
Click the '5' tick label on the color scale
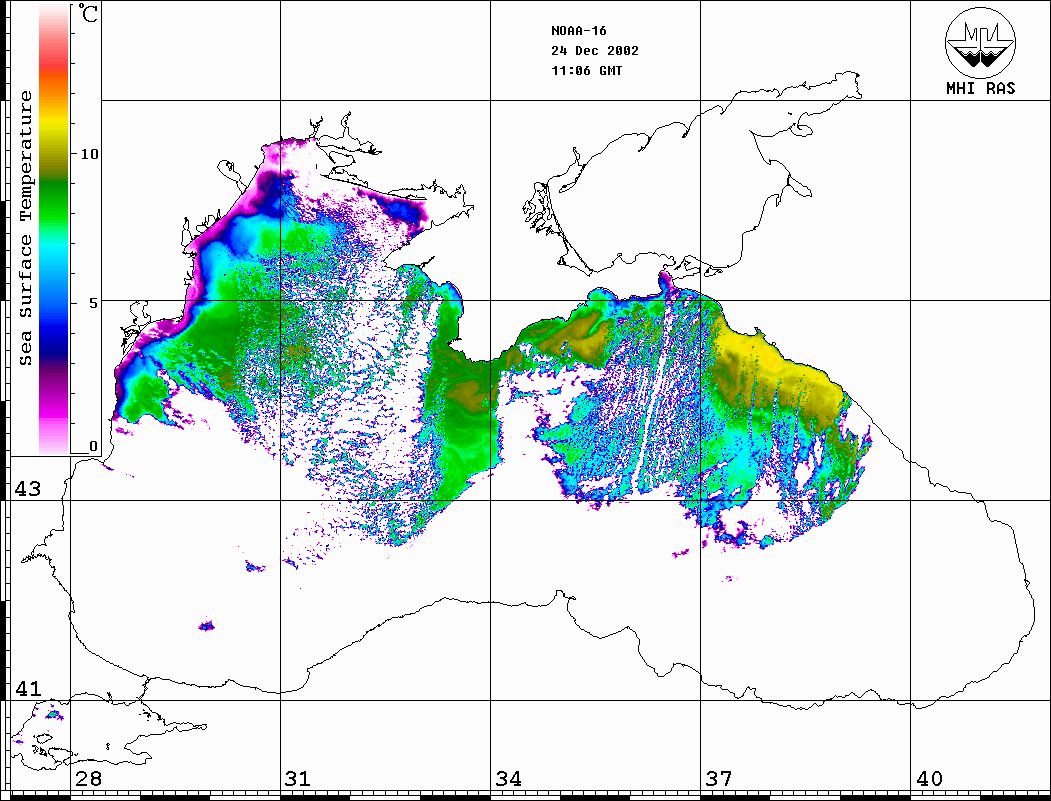pyautogui.click(x=94, y=303)
